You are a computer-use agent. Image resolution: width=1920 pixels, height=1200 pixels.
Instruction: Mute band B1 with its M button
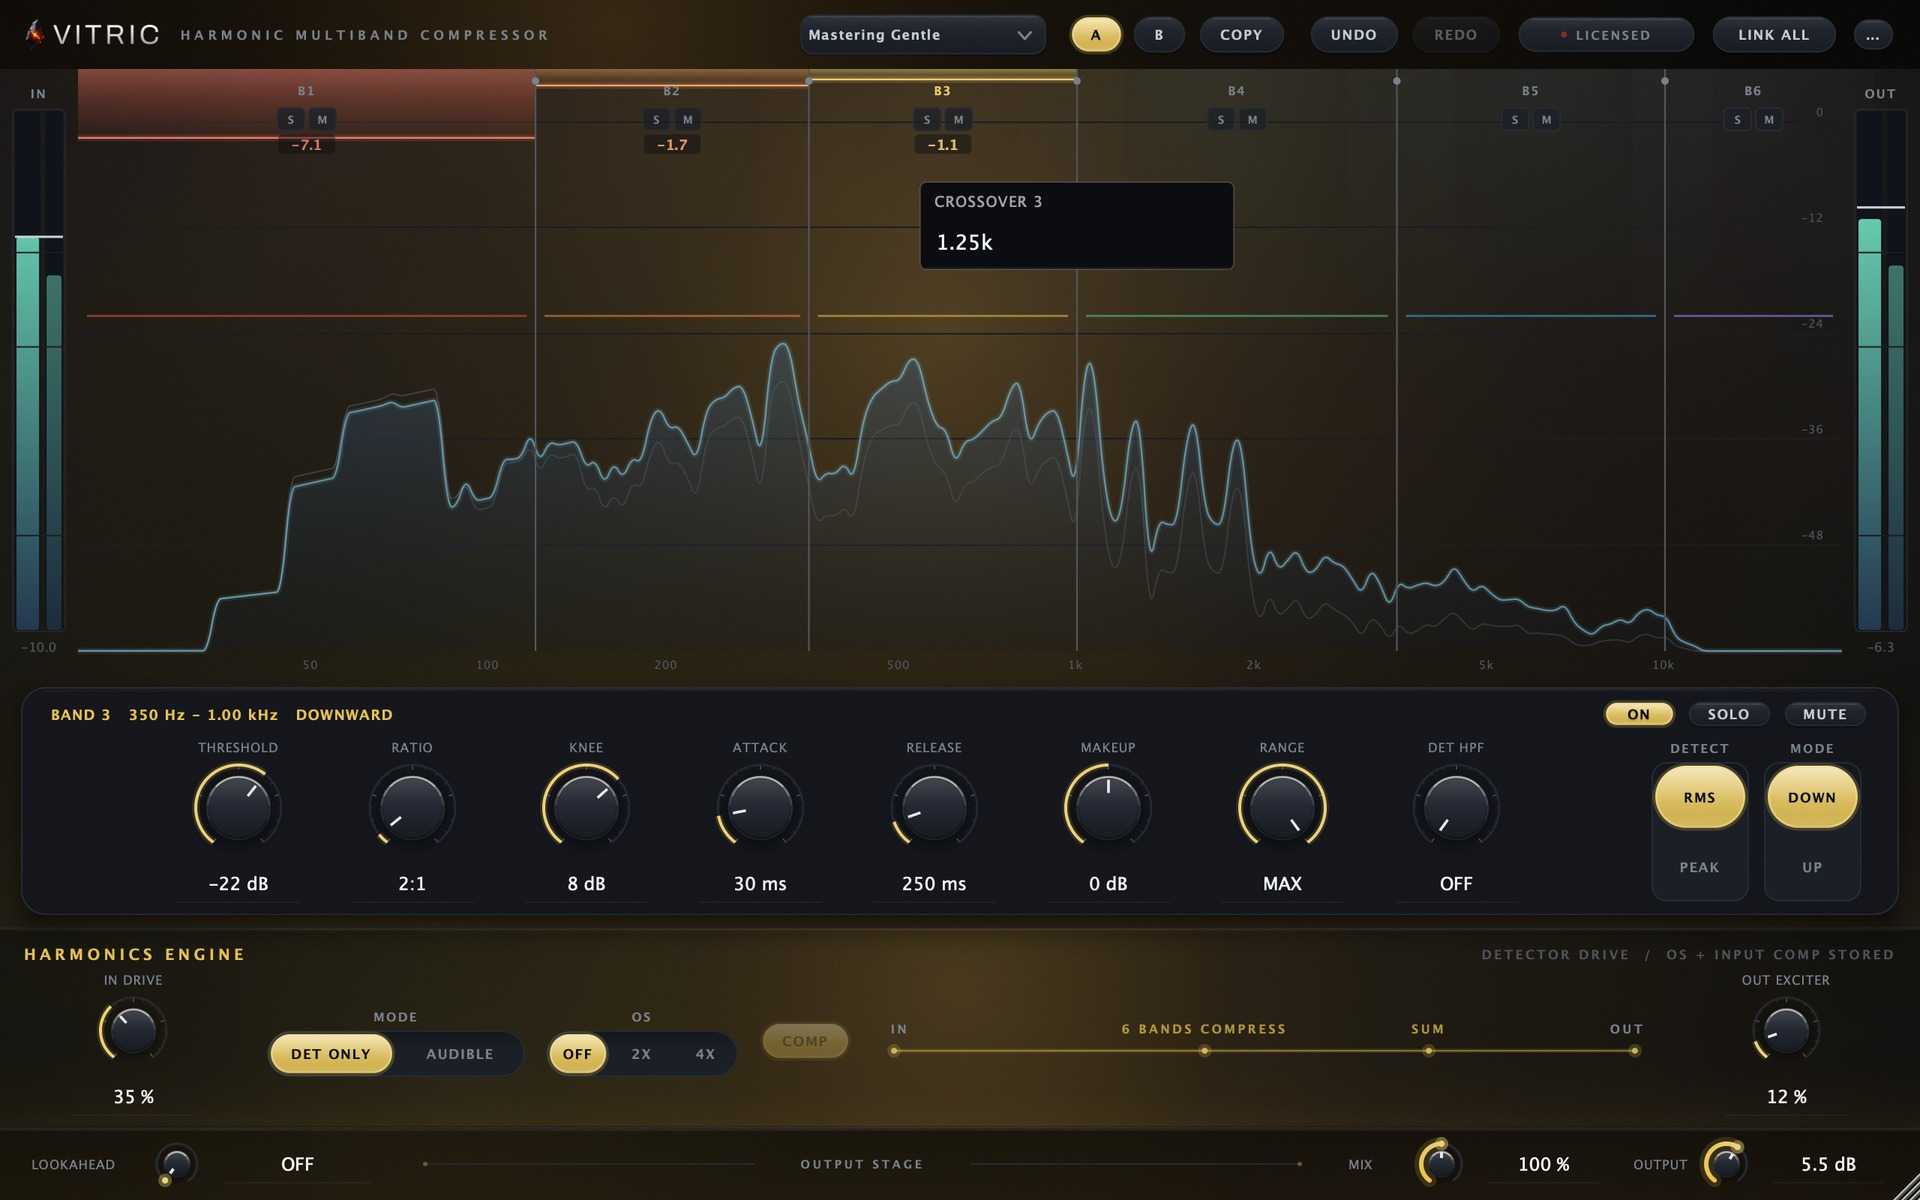point(322,120)
